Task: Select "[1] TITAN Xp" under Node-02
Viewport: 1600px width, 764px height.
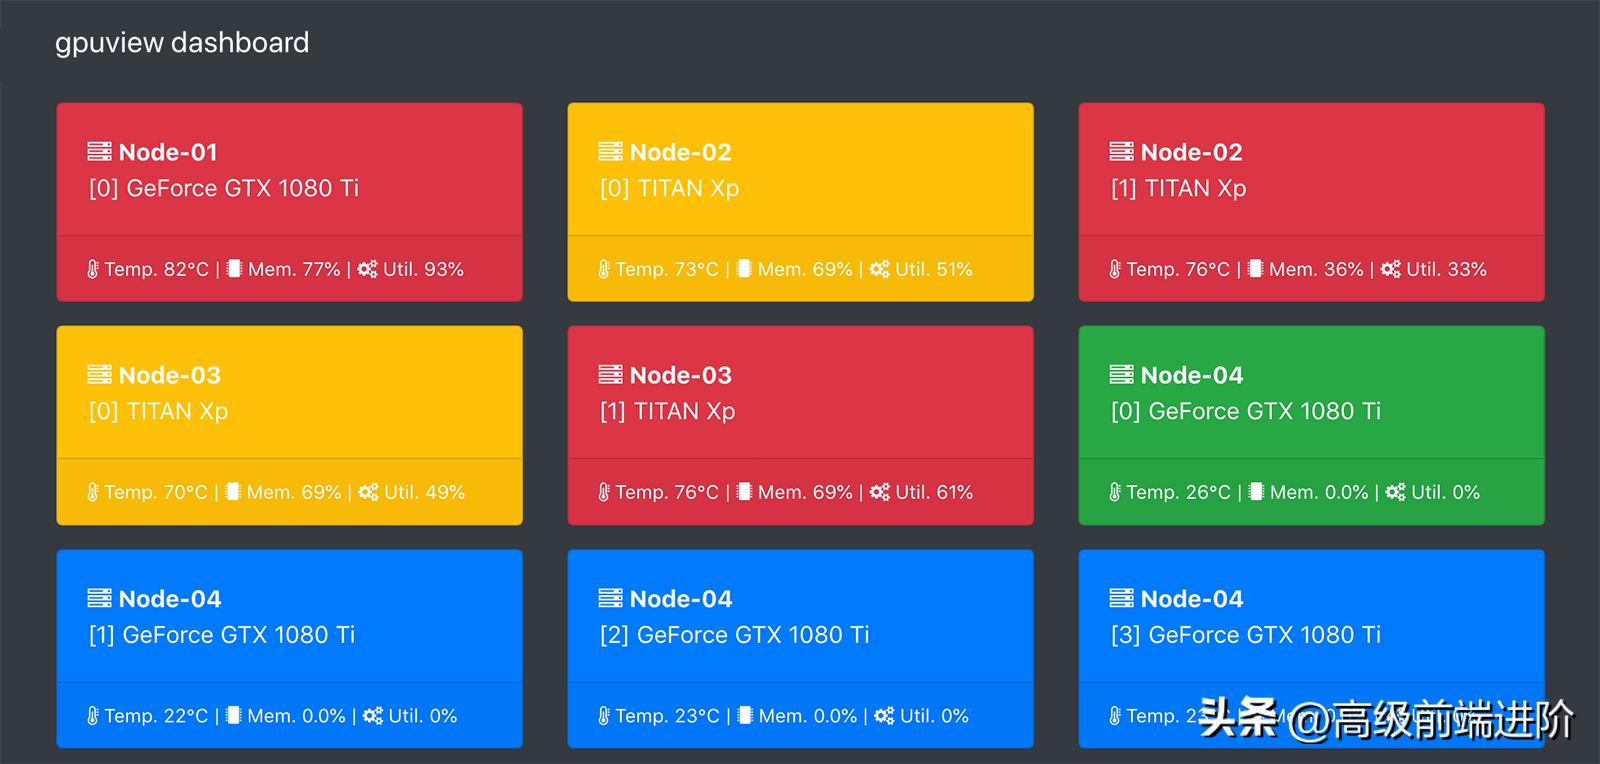Action: pos(1178,188)
